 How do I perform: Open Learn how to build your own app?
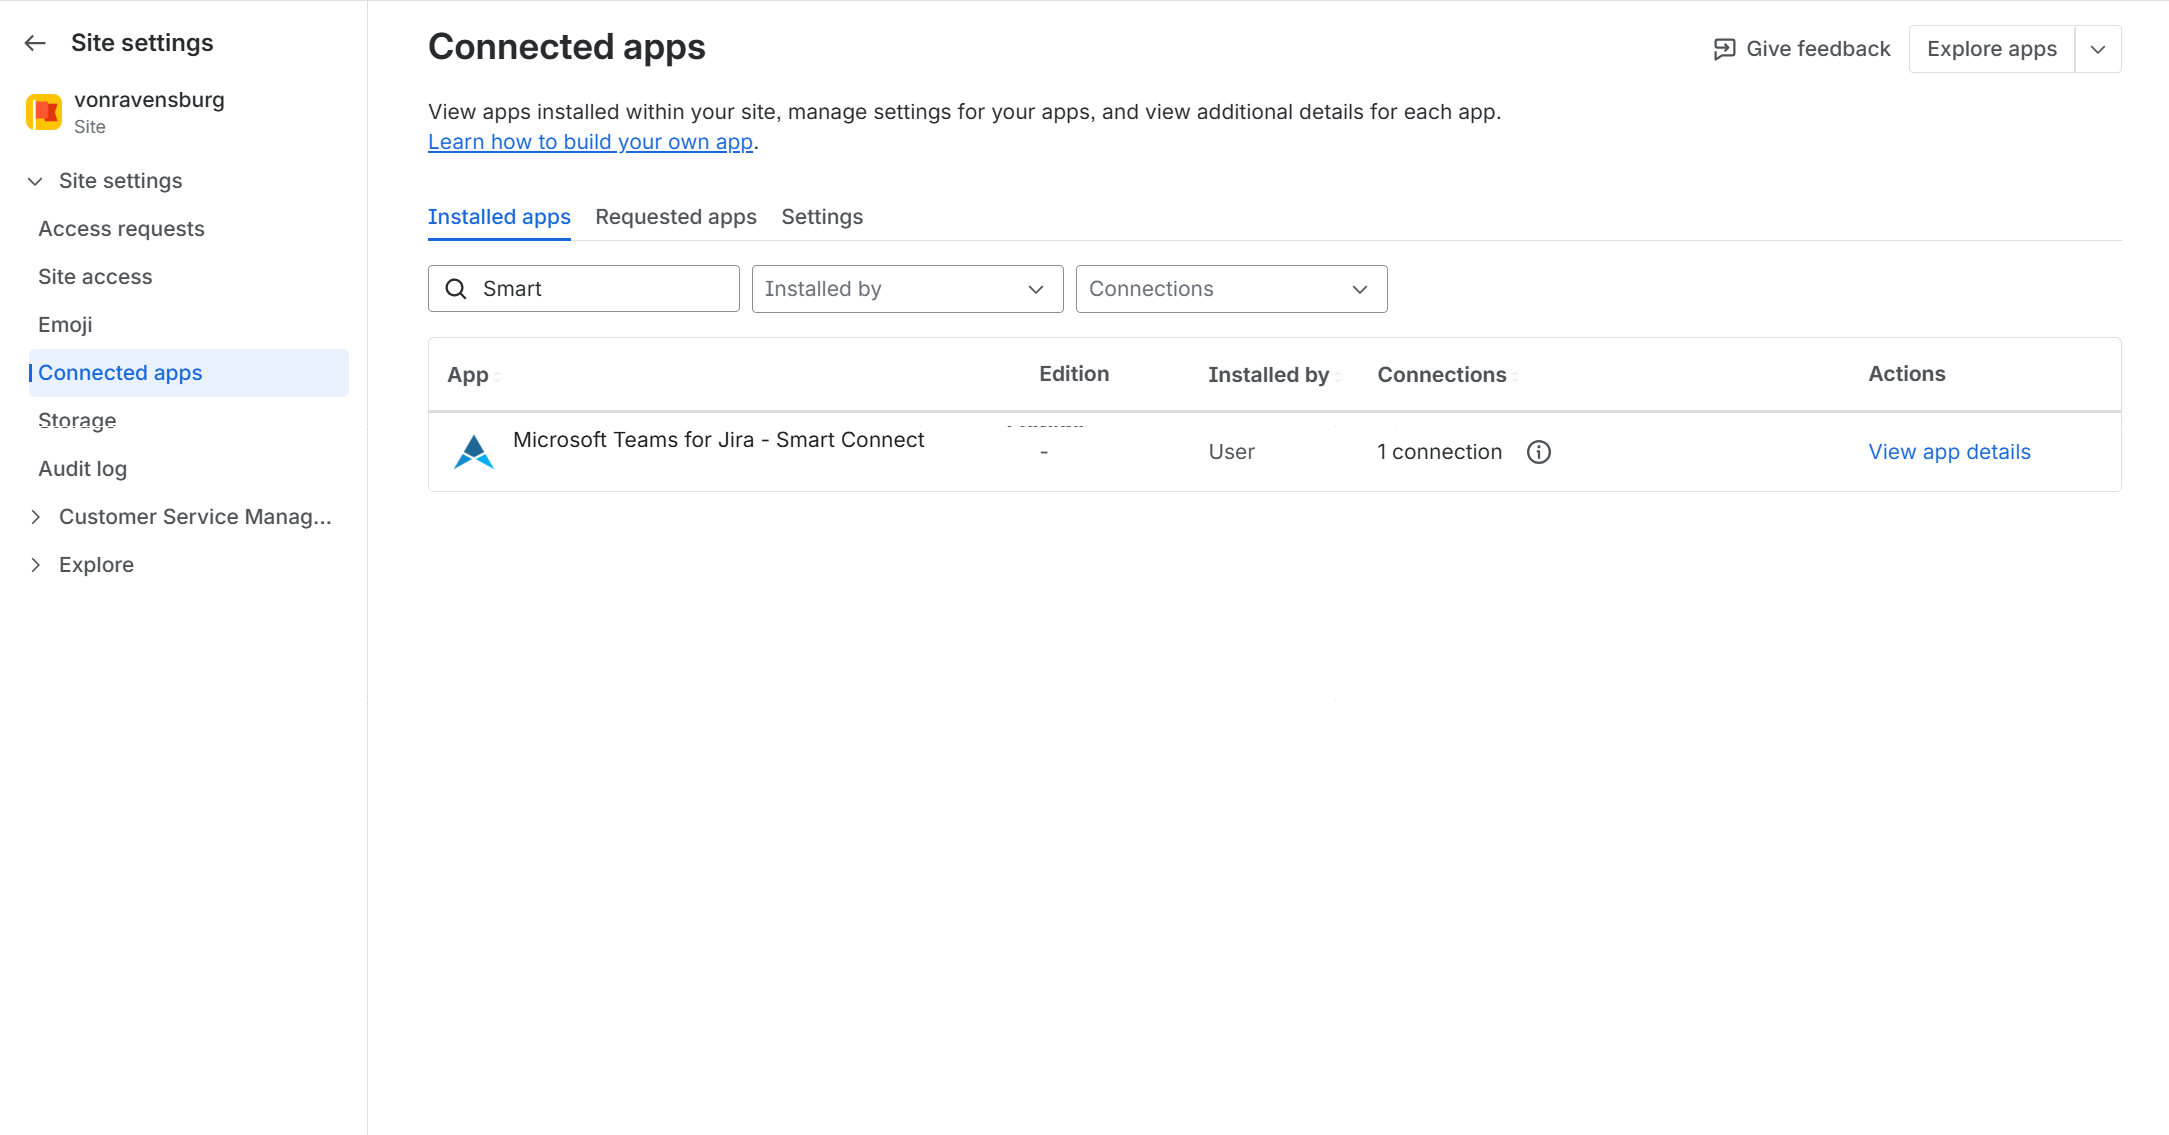coord(590,142)
